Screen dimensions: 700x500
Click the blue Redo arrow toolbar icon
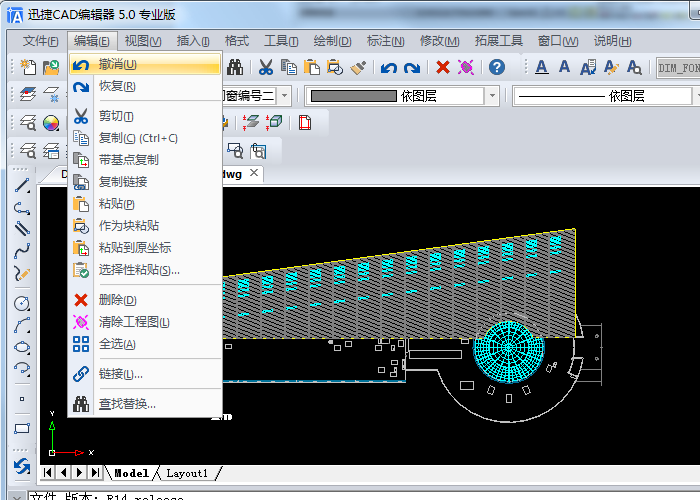[412, 67]
